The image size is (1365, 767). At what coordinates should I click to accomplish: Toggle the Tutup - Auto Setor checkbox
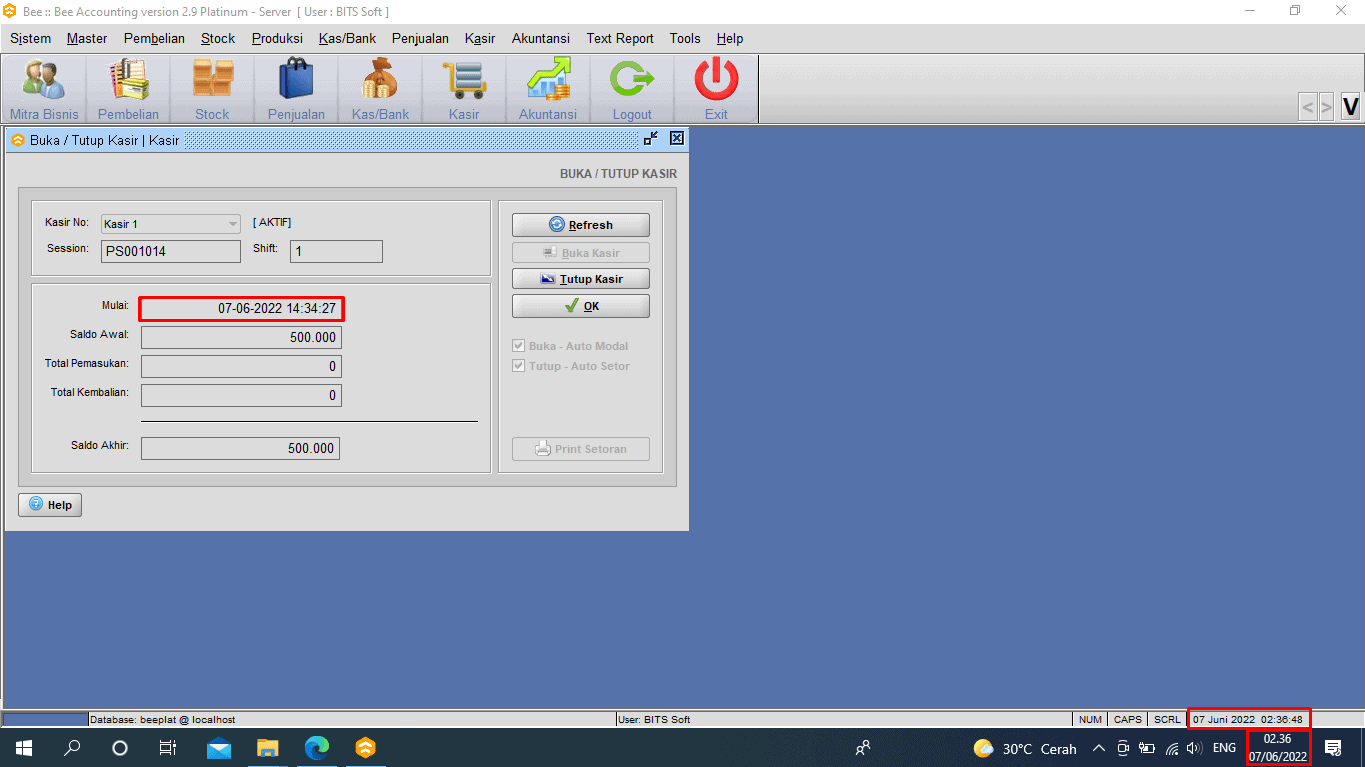519,366
